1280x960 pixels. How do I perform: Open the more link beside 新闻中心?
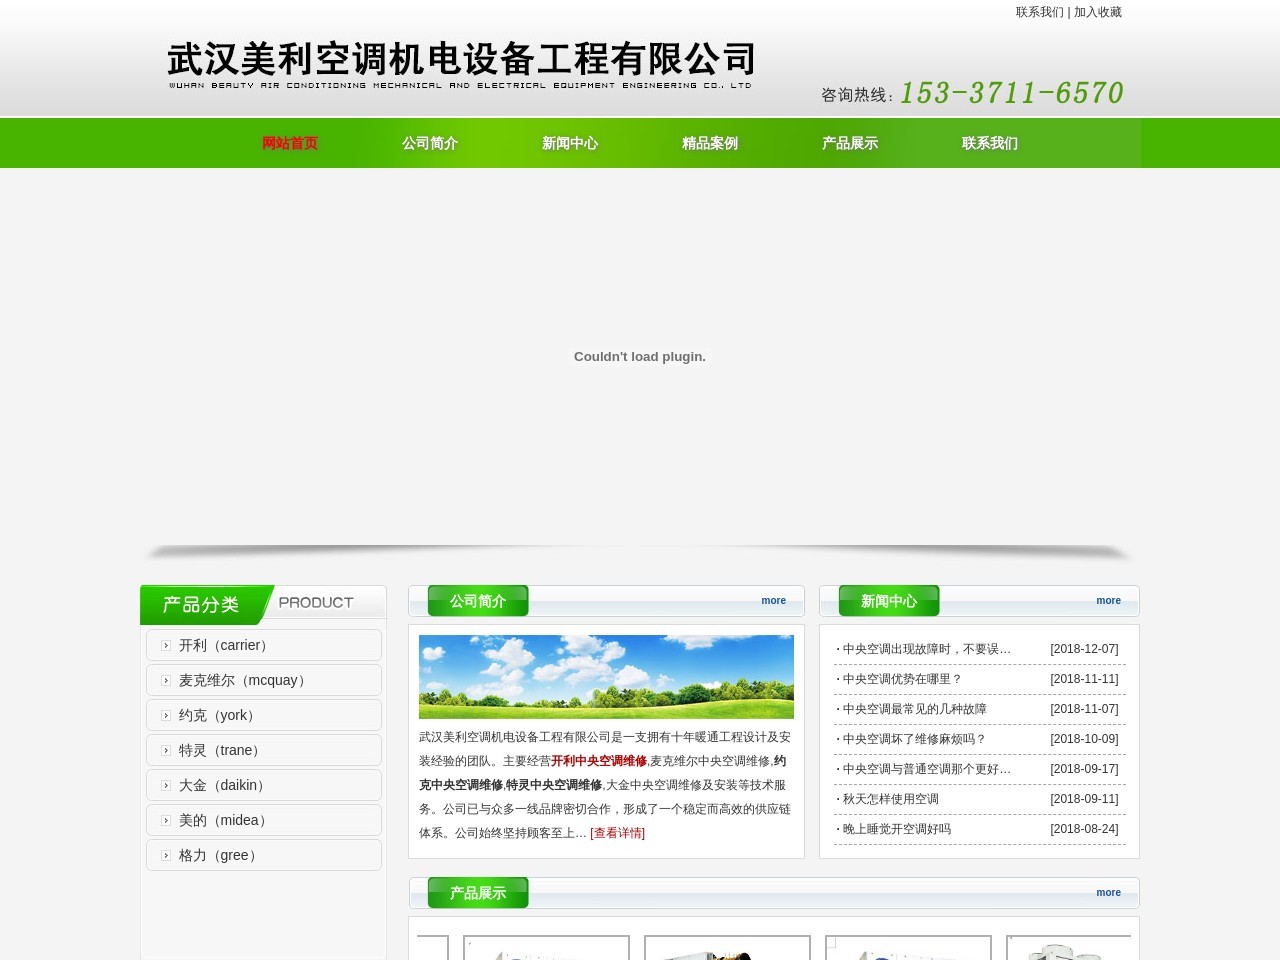coord(1108,600)
